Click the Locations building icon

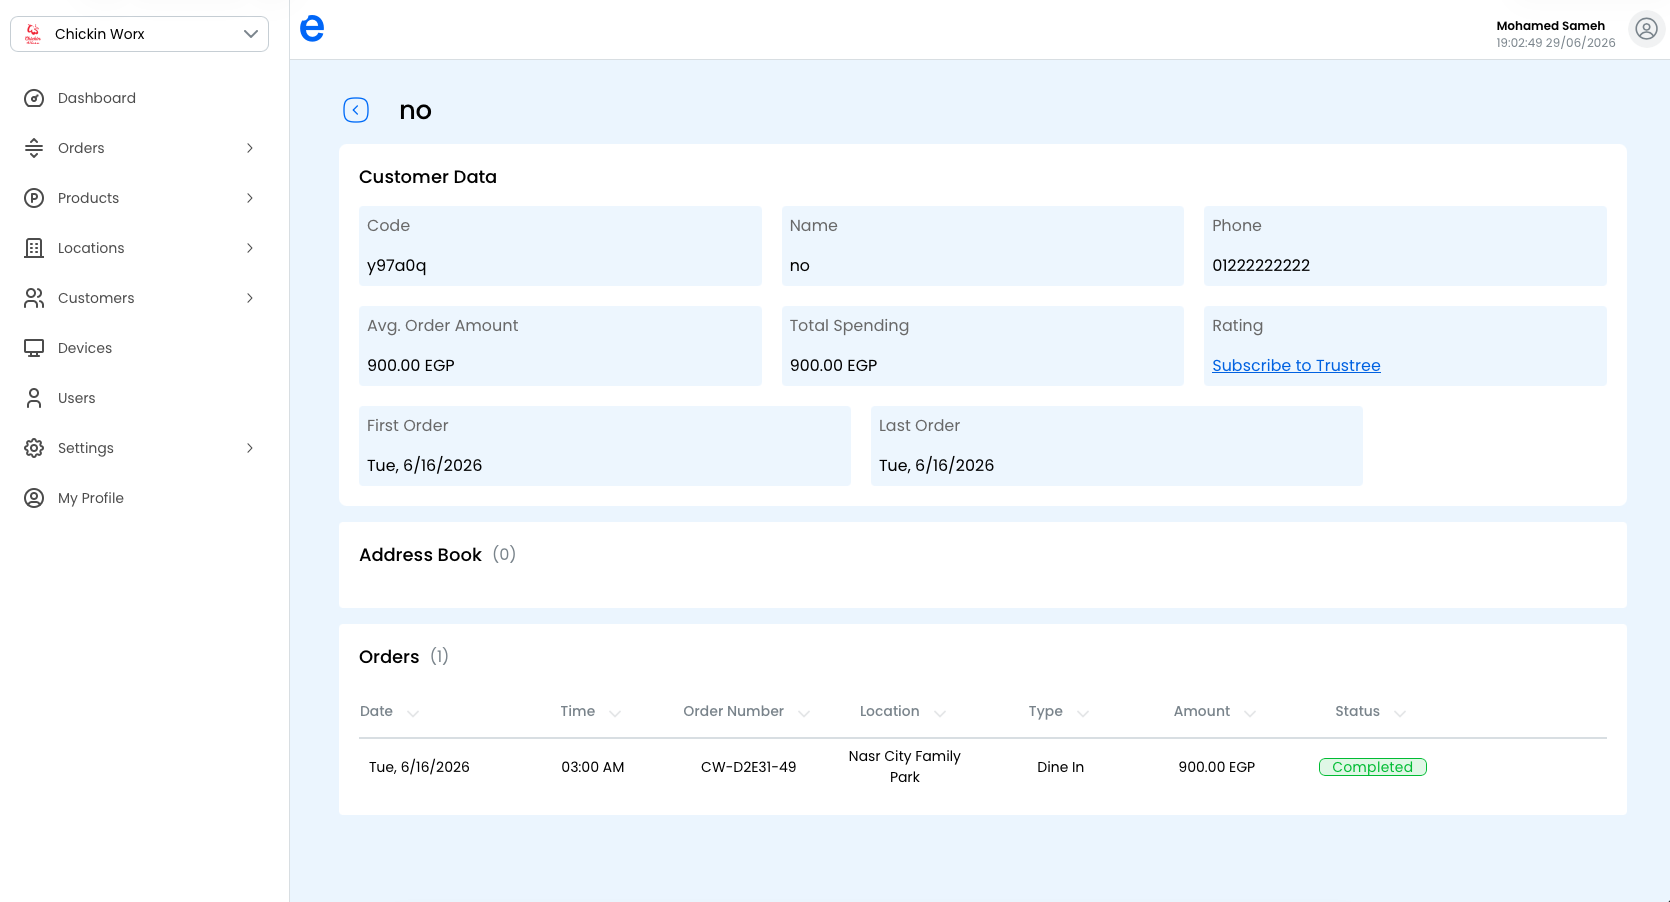(34, 248)
